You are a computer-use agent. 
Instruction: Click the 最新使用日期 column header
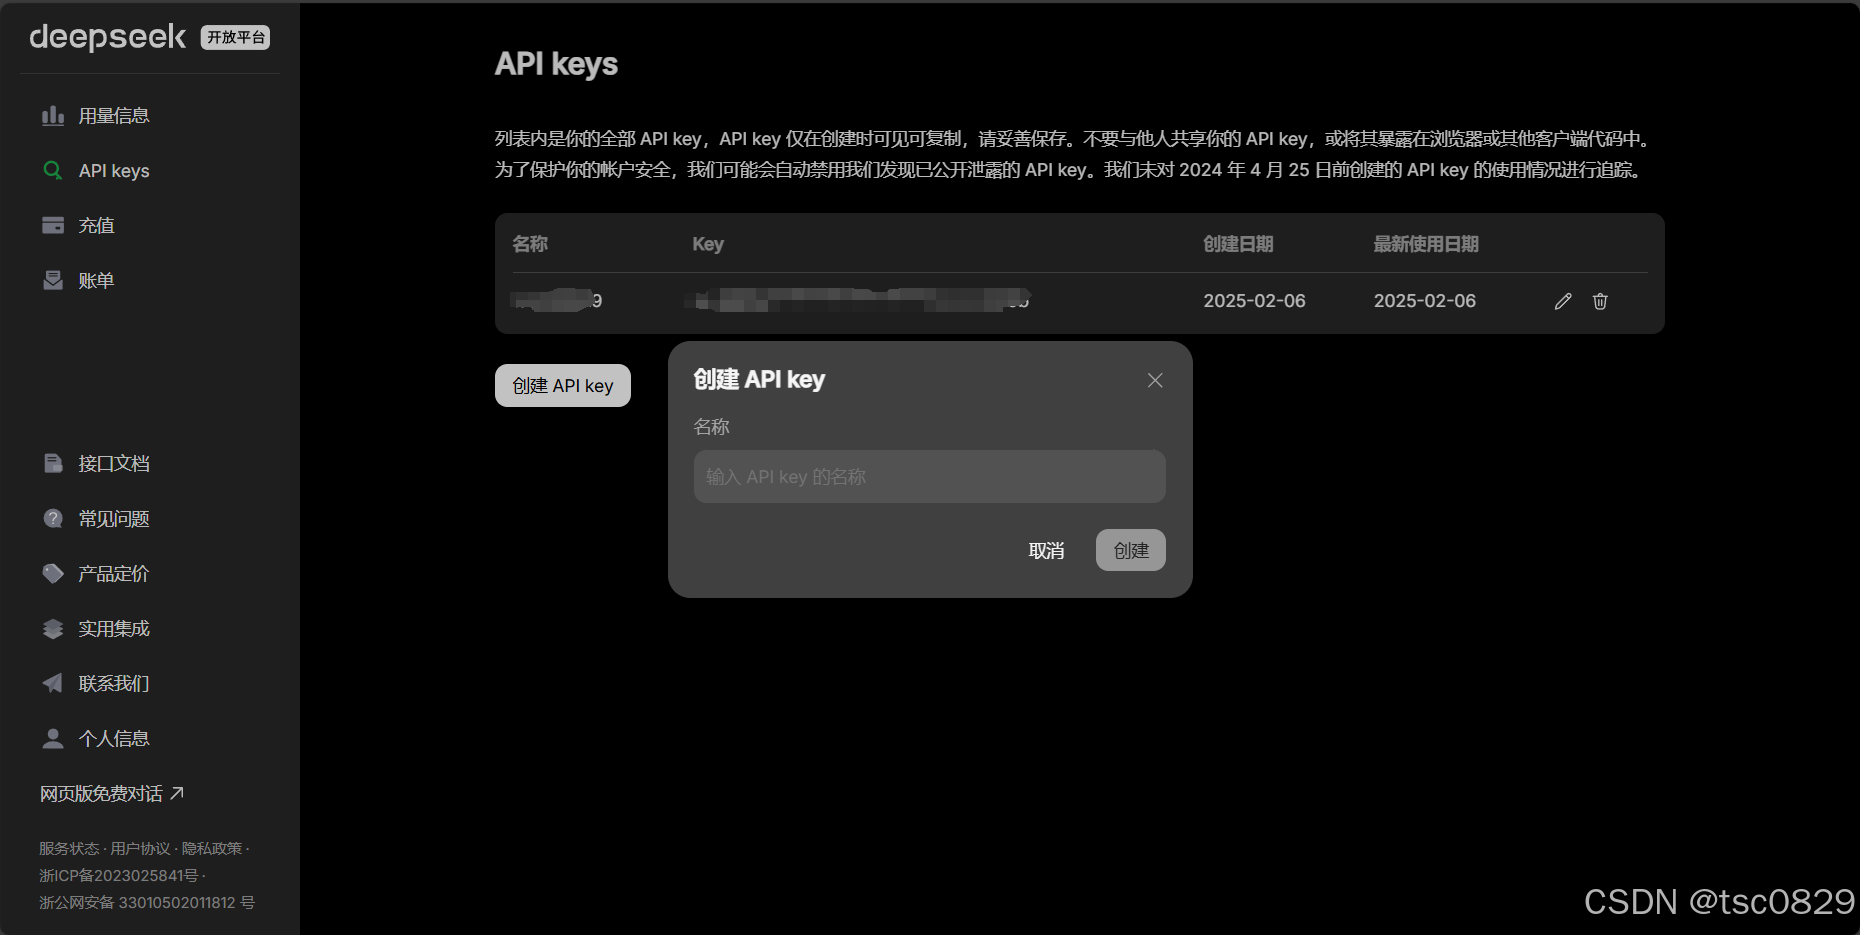click(1426, 244)
